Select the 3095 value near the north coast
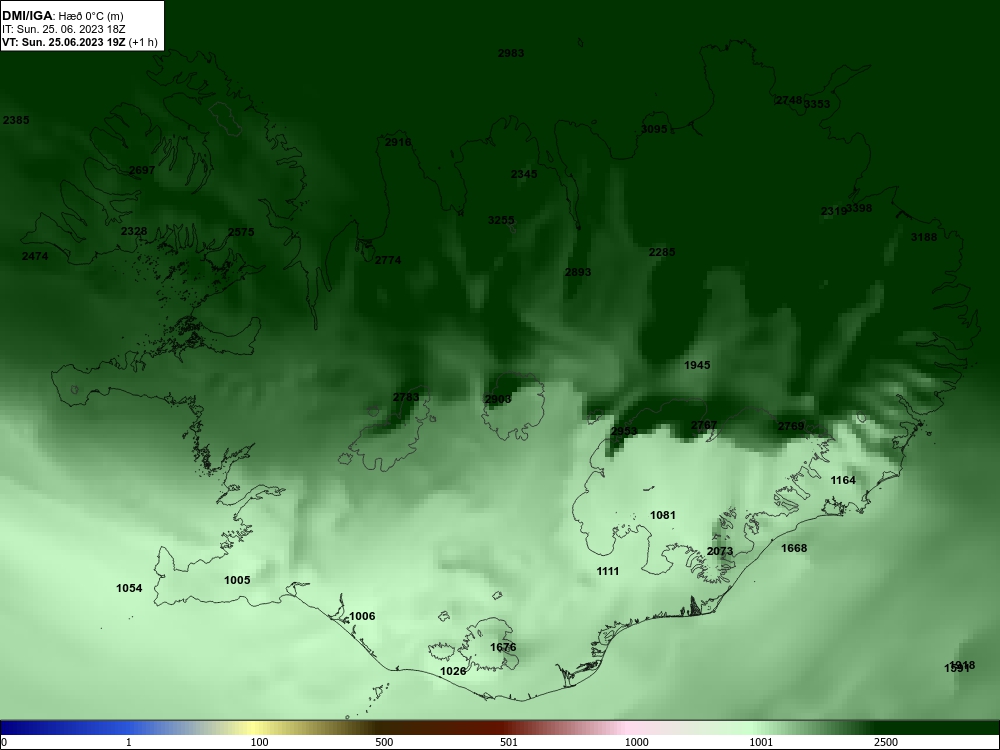This screenshot has height=750, width=1000. point(654,129)
